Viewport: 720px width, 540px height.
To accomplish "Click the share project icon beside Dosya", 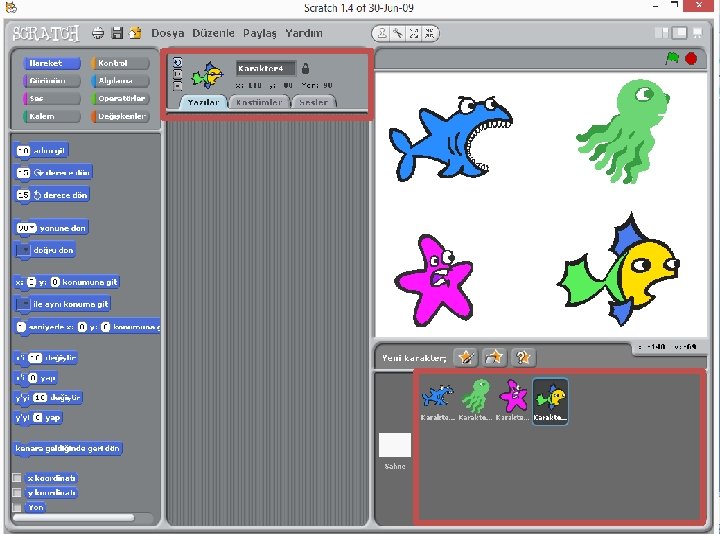I will tap(135, 33).
